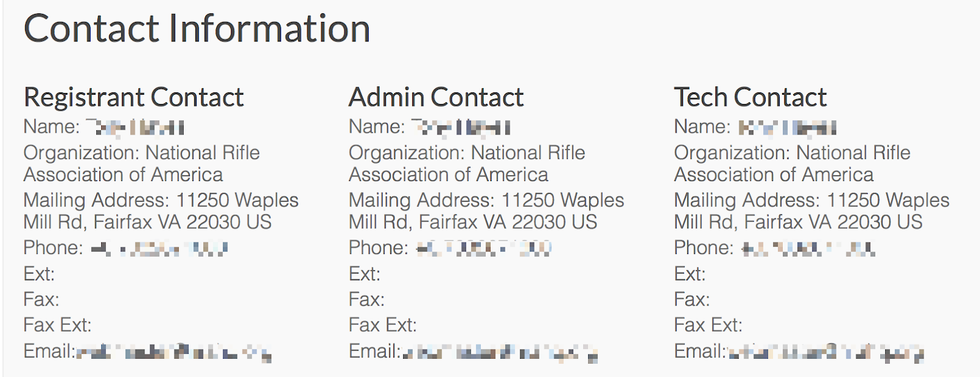Click the Contact Information page heading
The width and height of the screenshot is (980, 377).
(x=197, y=28)
